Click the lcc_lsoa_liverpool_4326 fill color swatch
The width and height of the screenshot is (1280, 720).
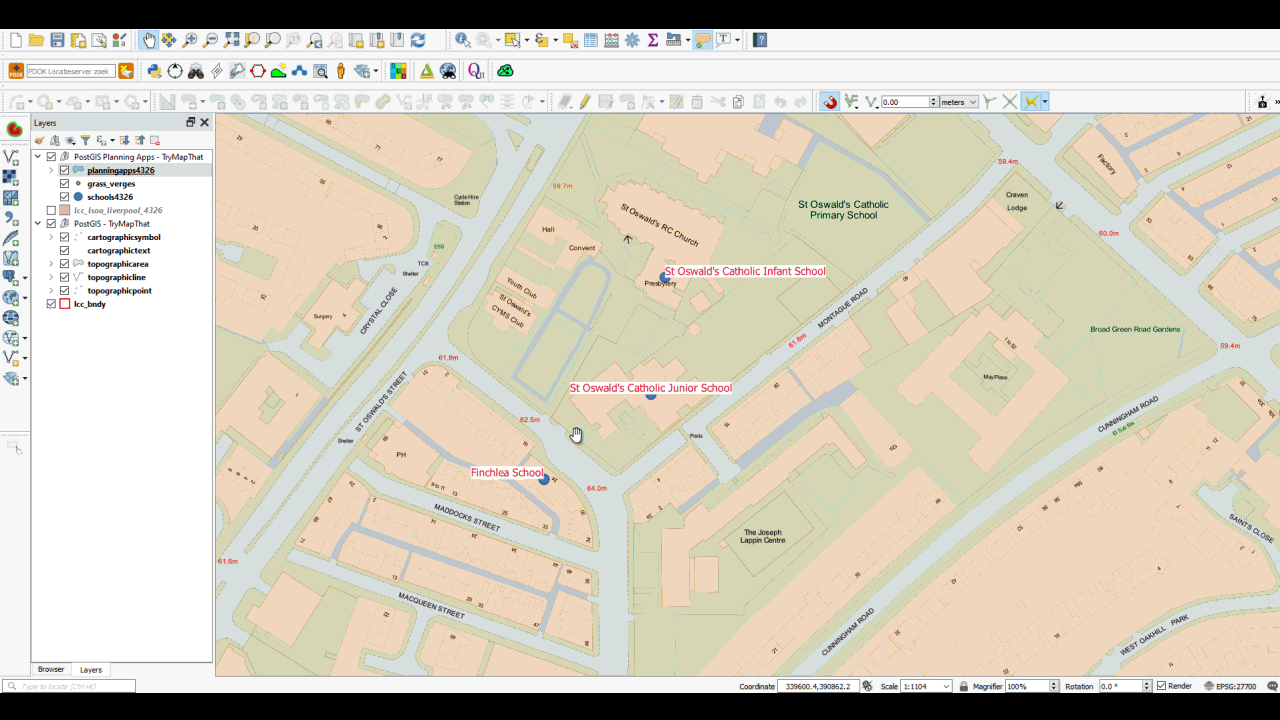click(x=65, y=210)
